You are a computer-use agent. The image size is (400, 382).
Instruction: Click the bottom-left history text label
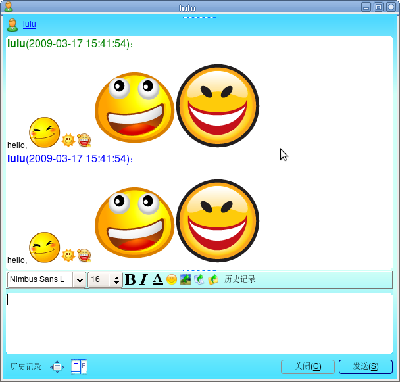[x=25, y=367]
